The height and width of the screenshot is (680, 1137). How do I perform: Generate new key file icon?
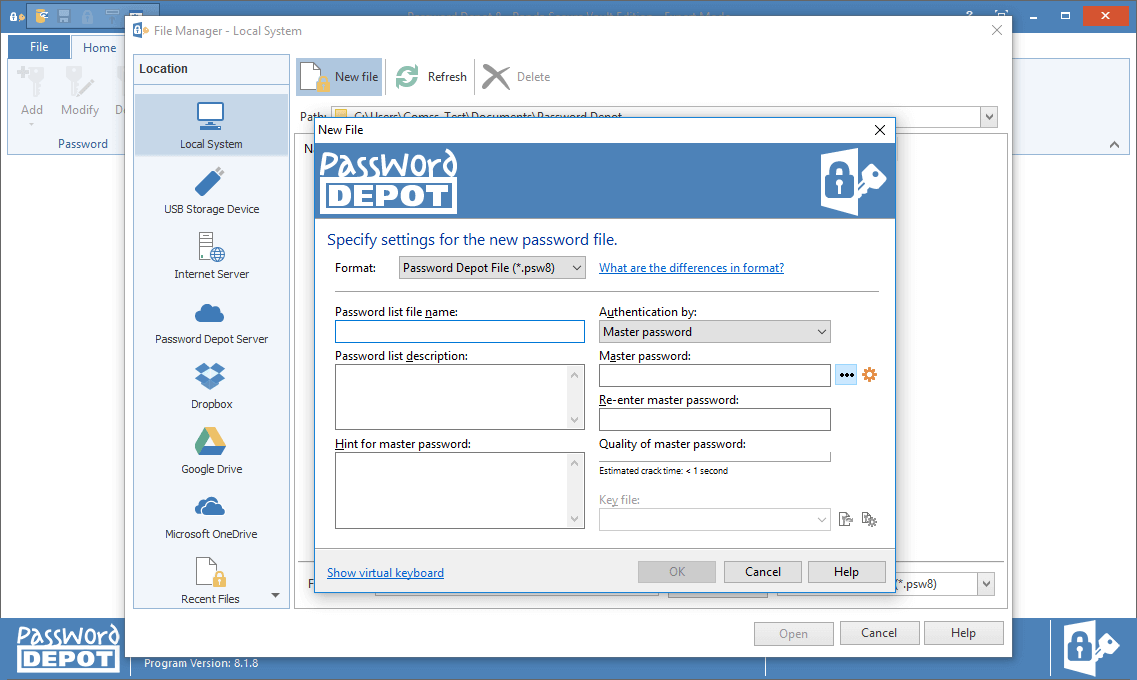pyautogui.click(x=869, y=519)
